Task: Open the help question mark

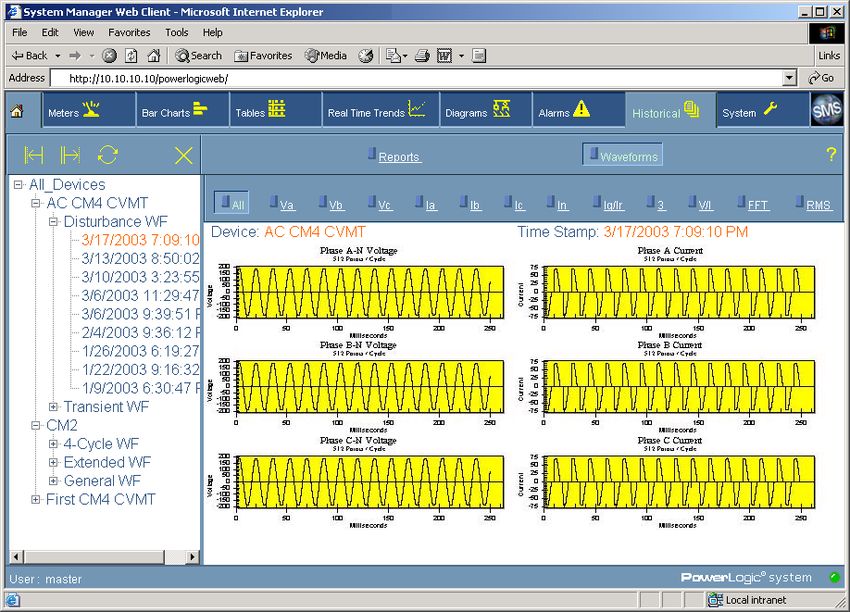Action: (x=831, y=154)
